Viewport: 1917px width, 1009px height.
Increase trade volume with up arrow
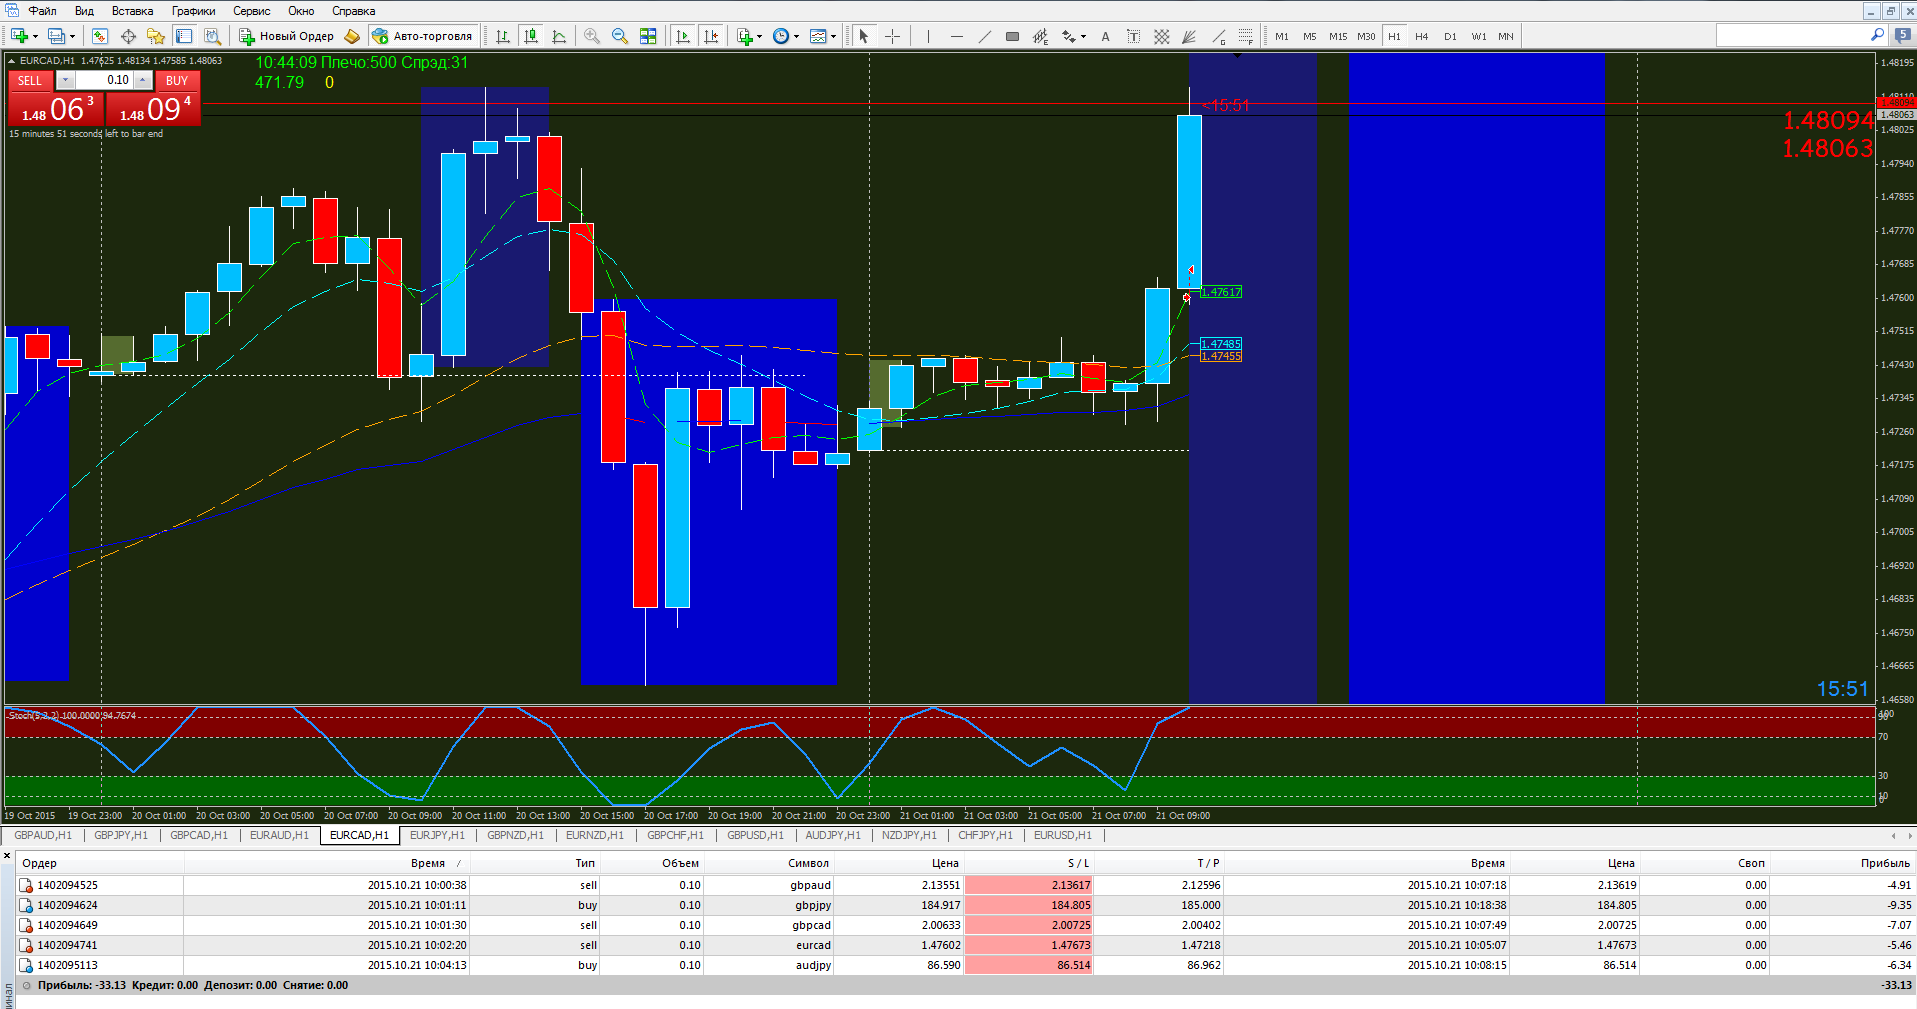coord(143,80)
